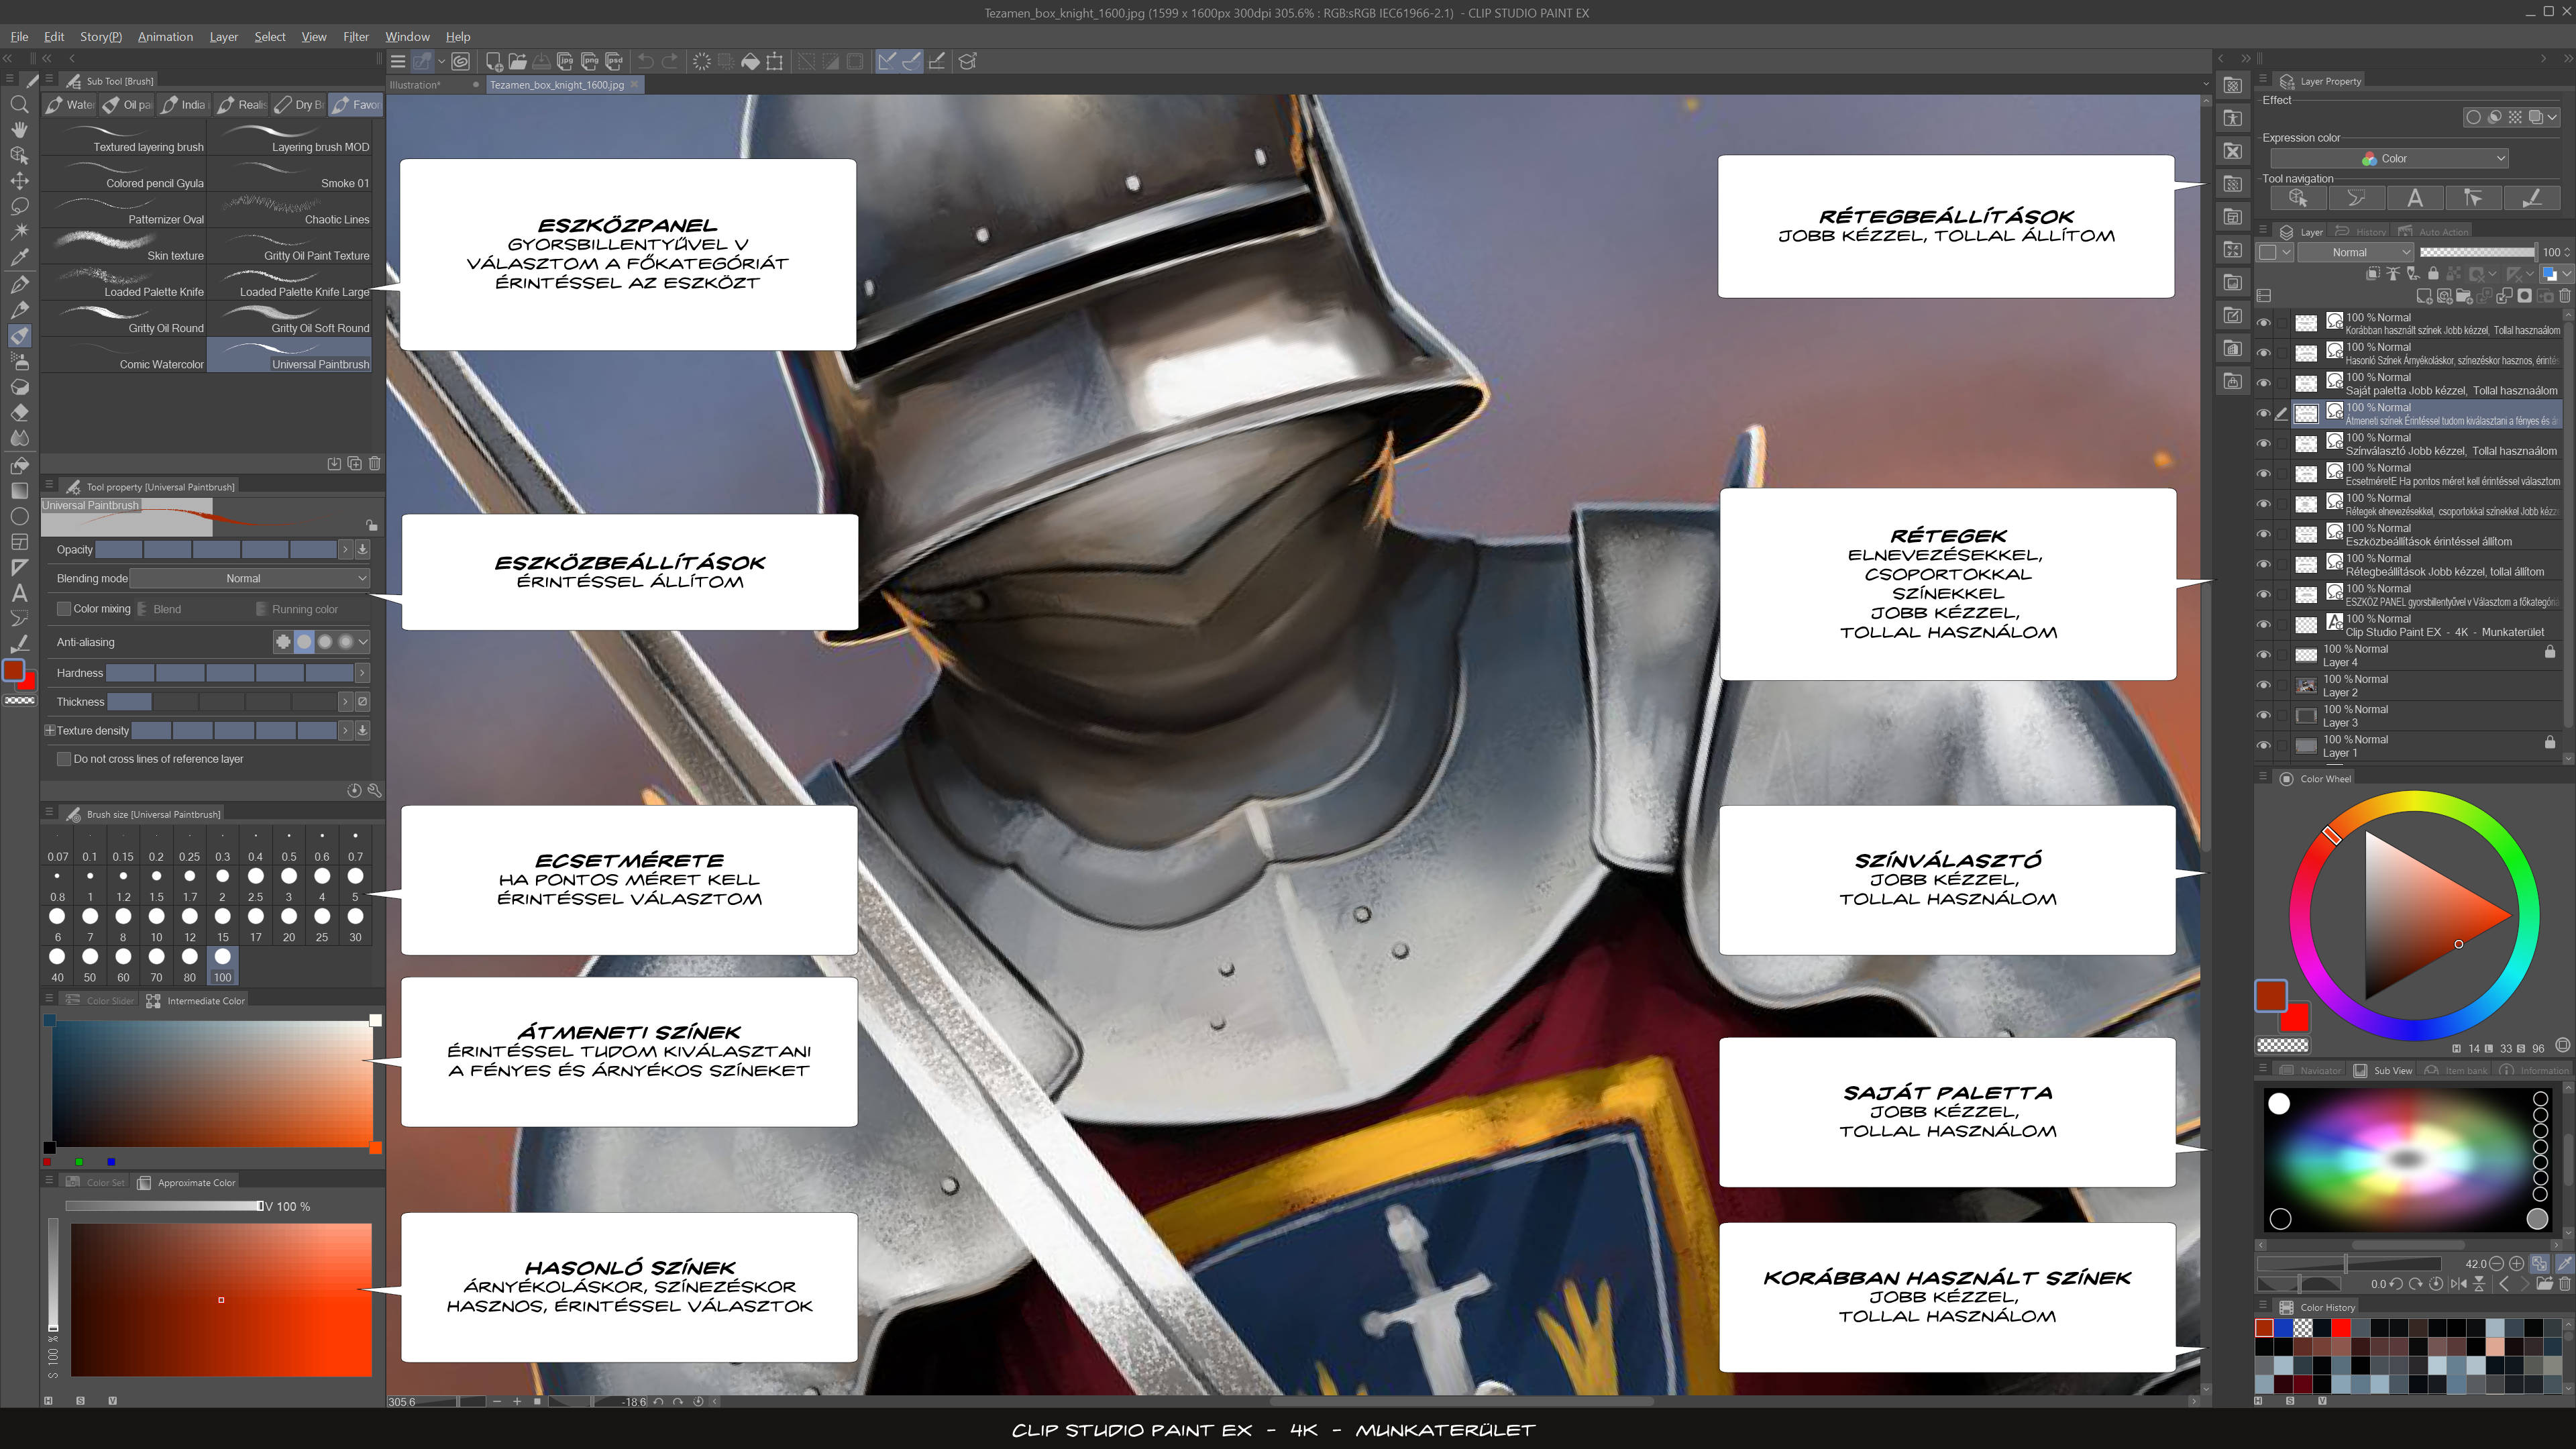
Task: Open Clip Studio spiral icon
Action: (x=460, y=61)
